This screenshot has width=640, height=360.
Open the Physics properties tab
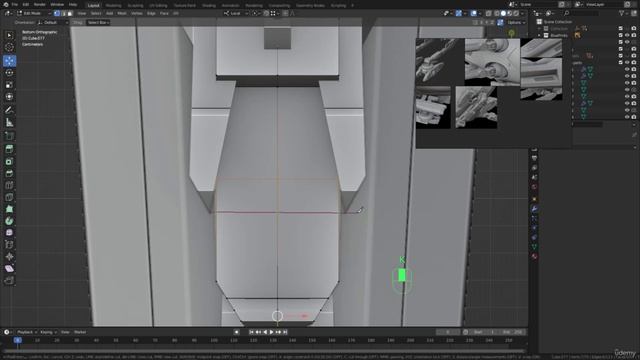(534, 228)
